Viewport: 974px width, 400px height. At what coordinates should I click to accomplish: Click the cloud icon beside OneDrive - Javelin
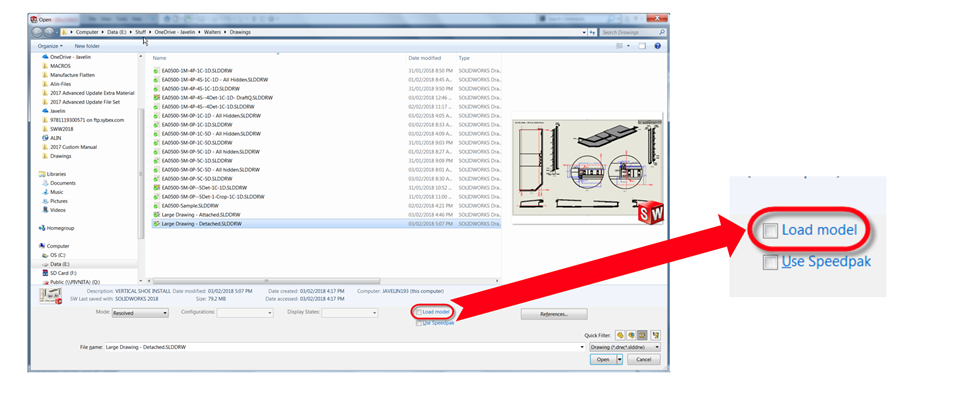[x=45, y=57]
